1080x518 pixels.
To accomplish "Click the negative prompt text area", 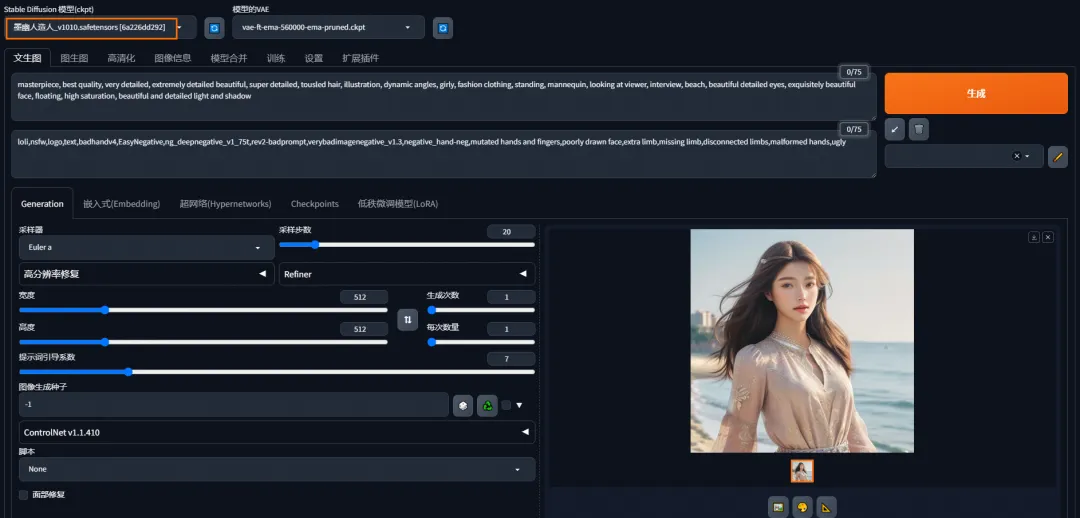I will pos(444,154).
